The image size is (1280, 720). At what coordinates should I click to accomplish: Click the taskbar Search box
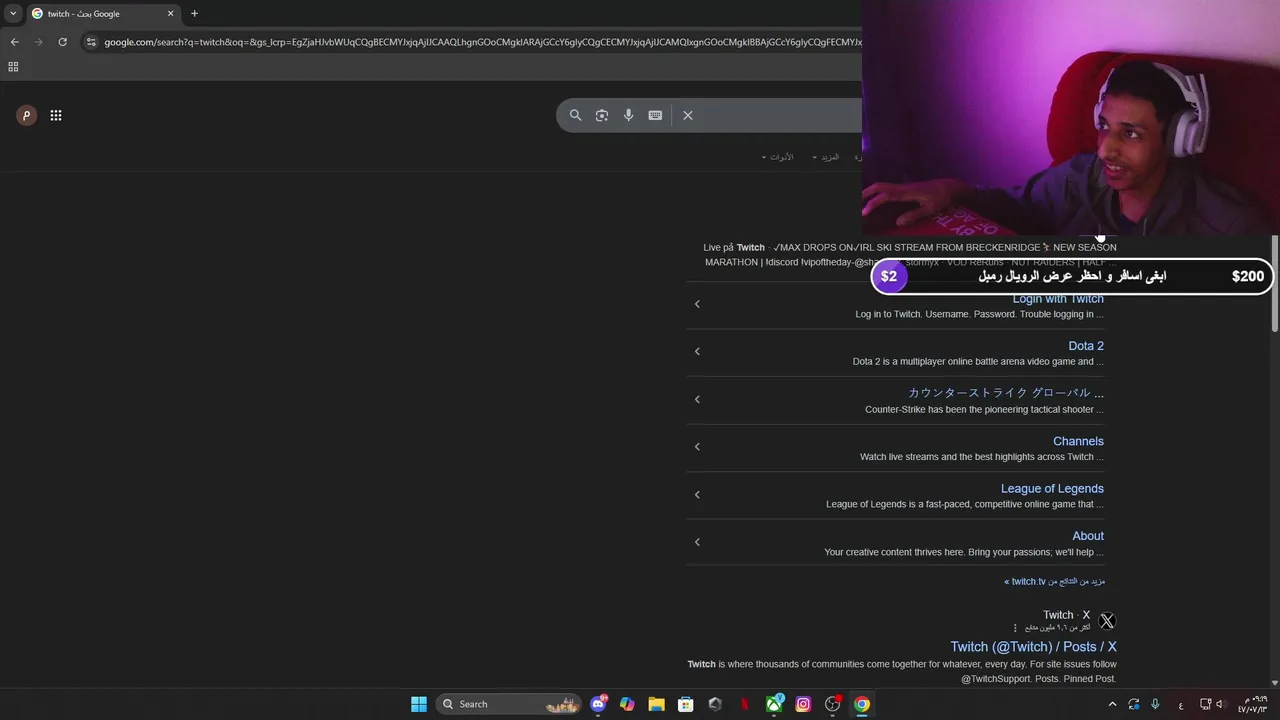coord(510,704)
